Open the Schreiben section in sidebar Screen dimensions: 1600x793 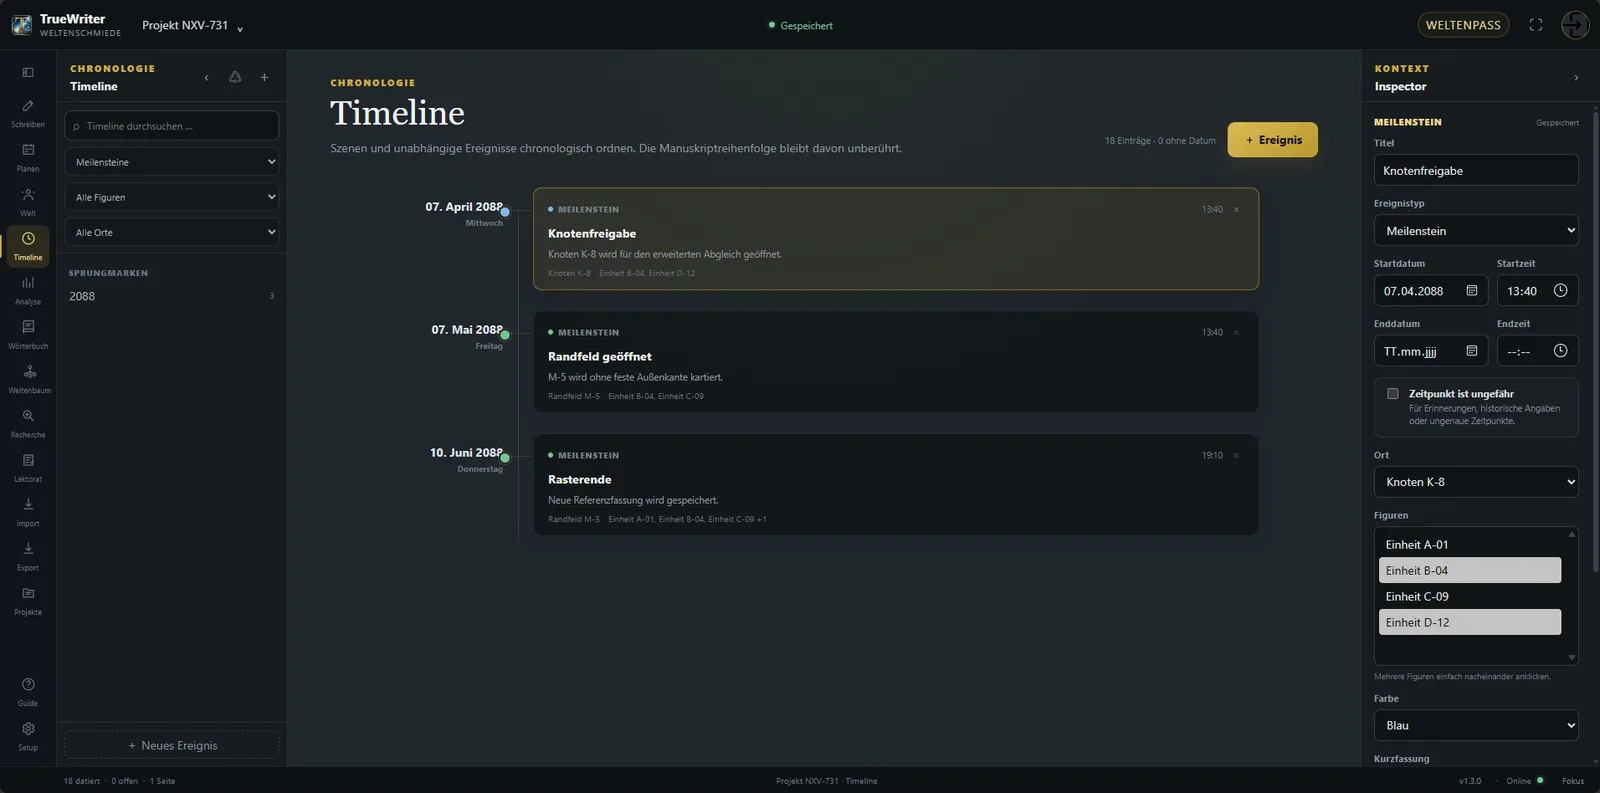point(28,113)
